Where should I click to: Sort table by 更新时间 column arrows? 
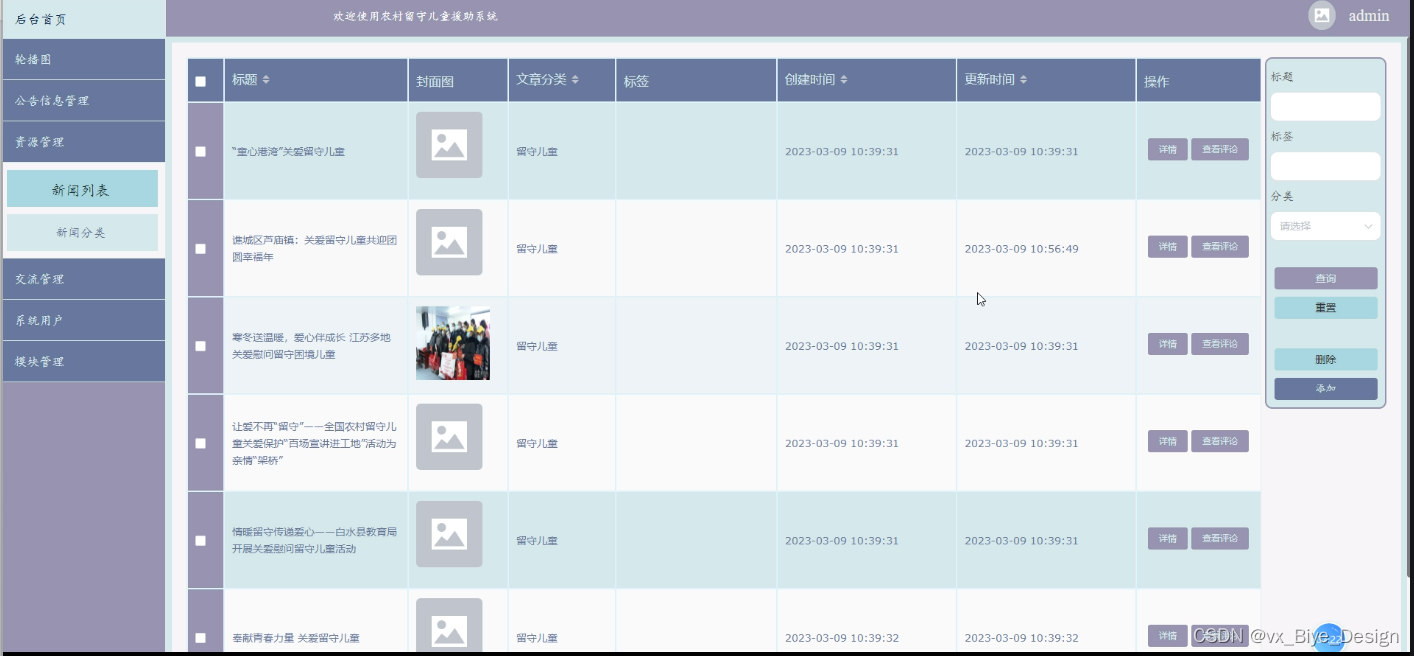point(1024,80)
